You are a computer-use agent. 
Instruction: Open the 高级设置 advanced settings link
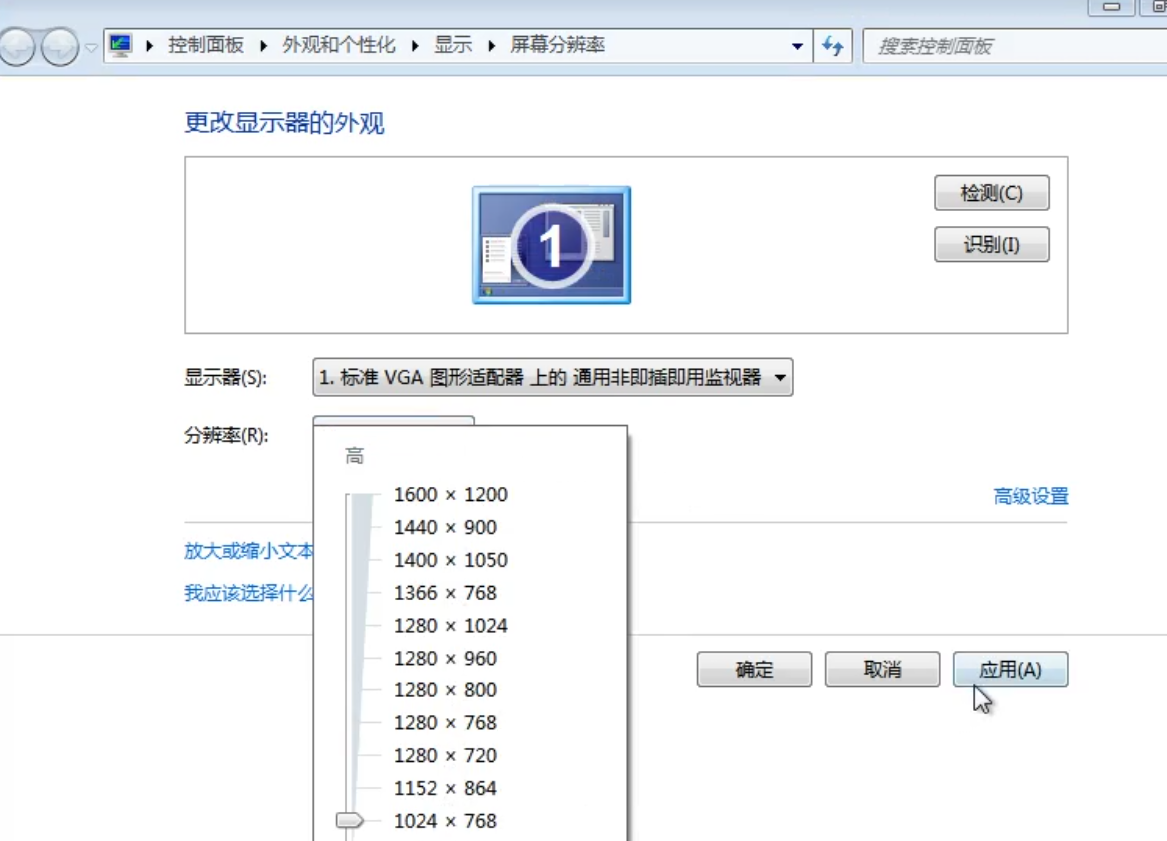1031,495
